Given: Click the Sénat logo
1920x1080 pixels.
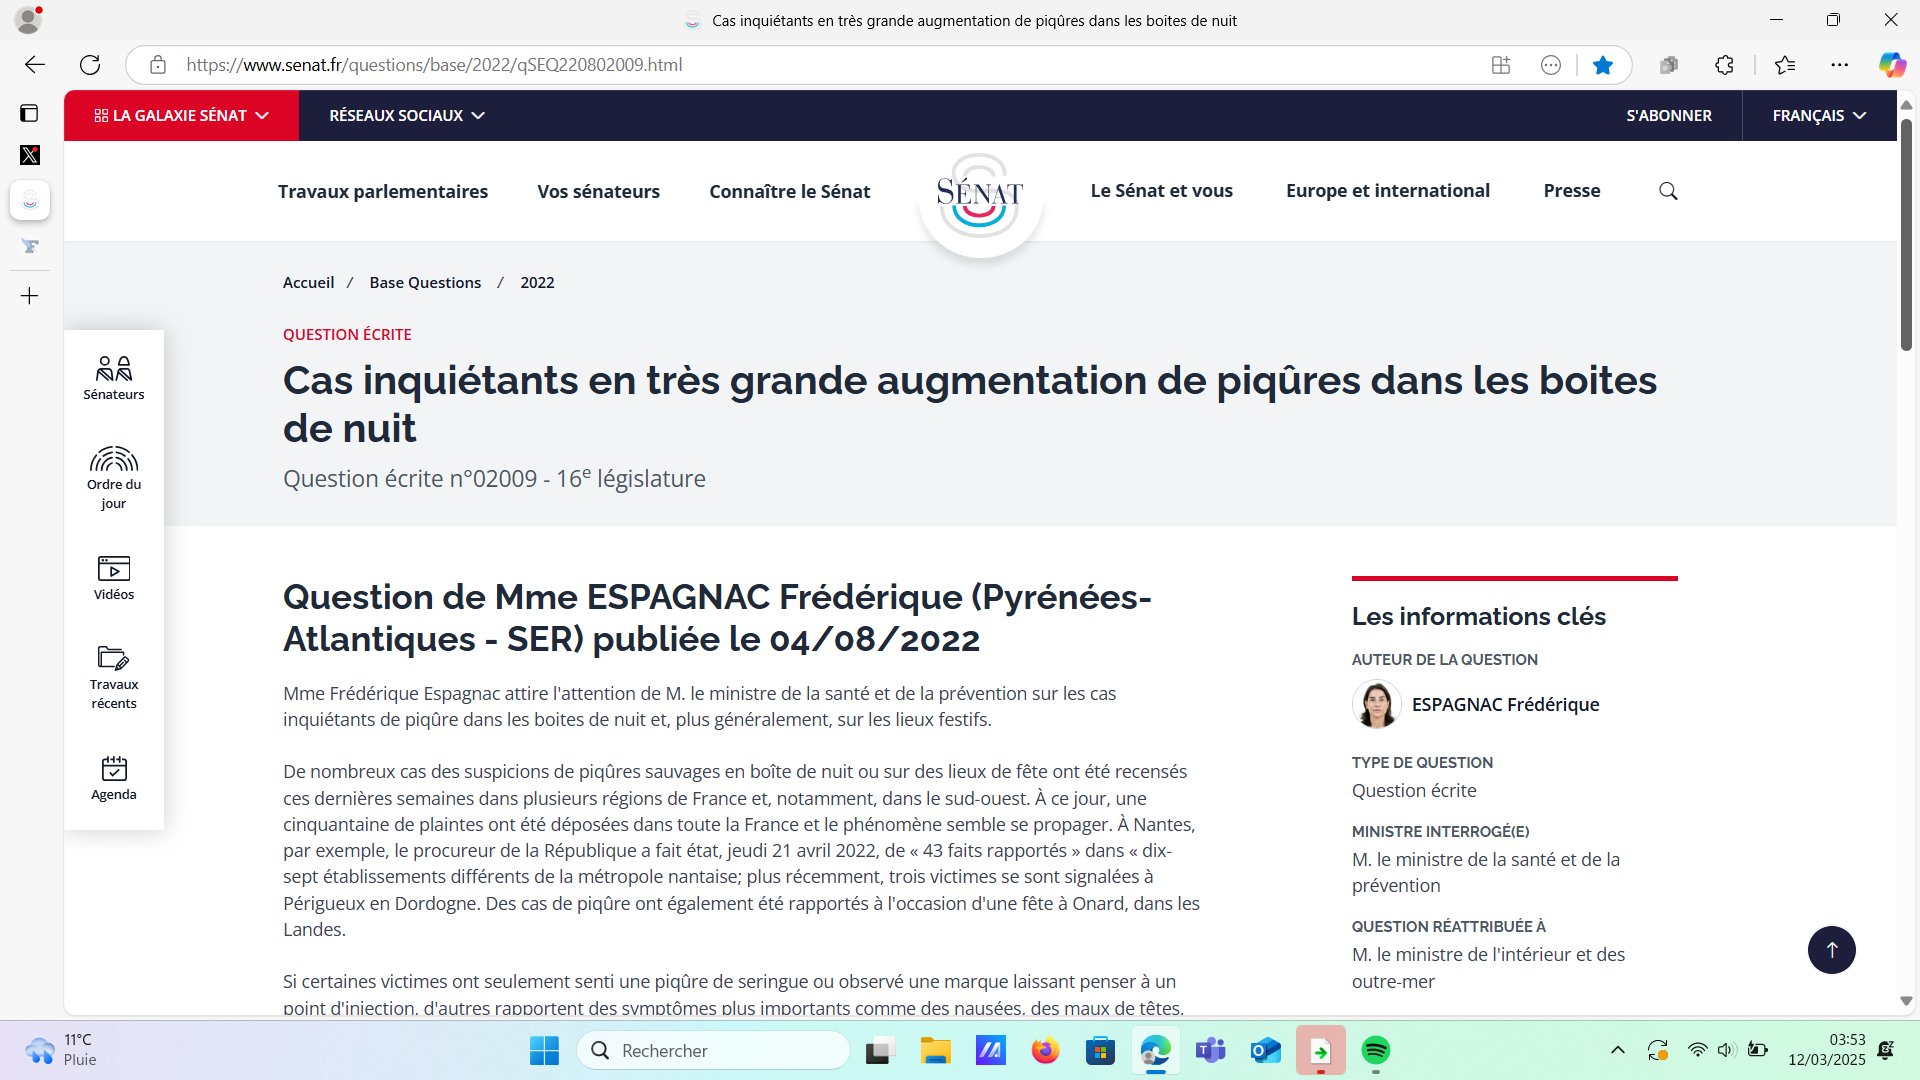Looking at the screenshot, I should (x=979, y=195).
